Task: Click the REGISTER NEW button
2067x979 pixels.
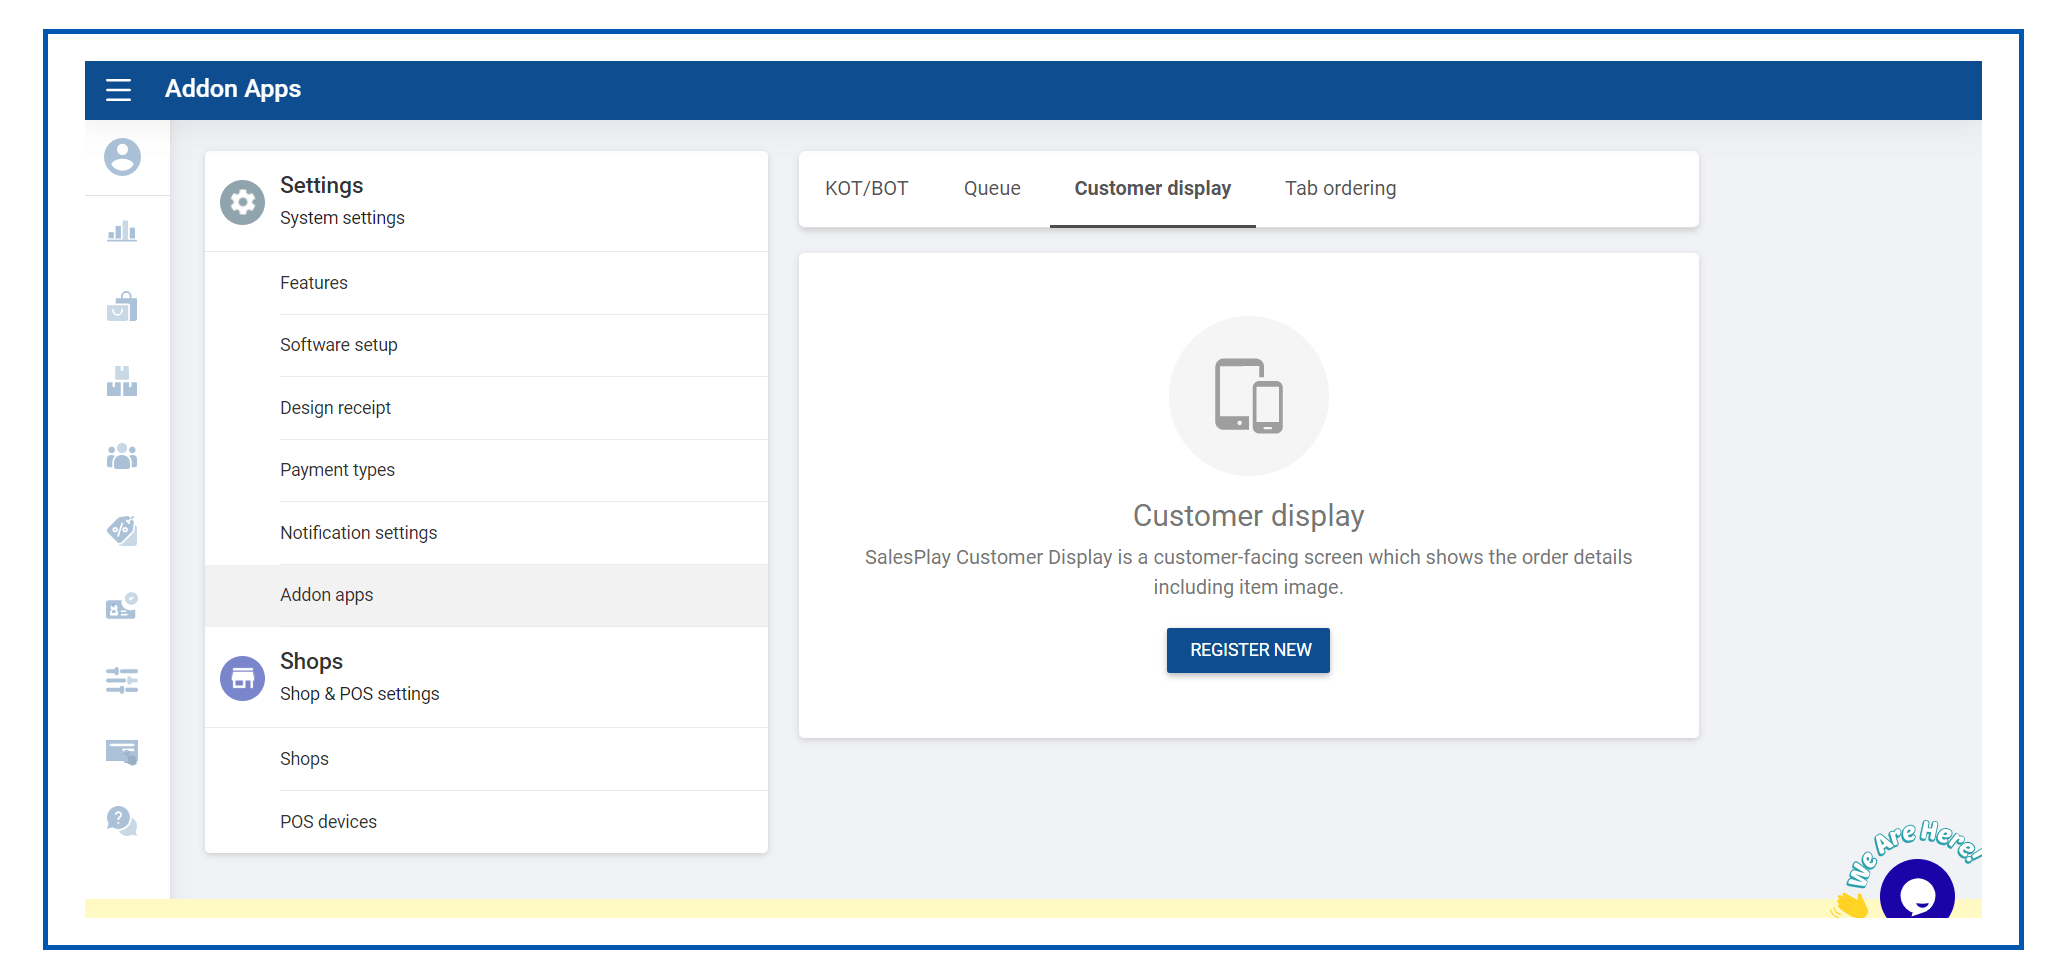Action: point(1248,650)
